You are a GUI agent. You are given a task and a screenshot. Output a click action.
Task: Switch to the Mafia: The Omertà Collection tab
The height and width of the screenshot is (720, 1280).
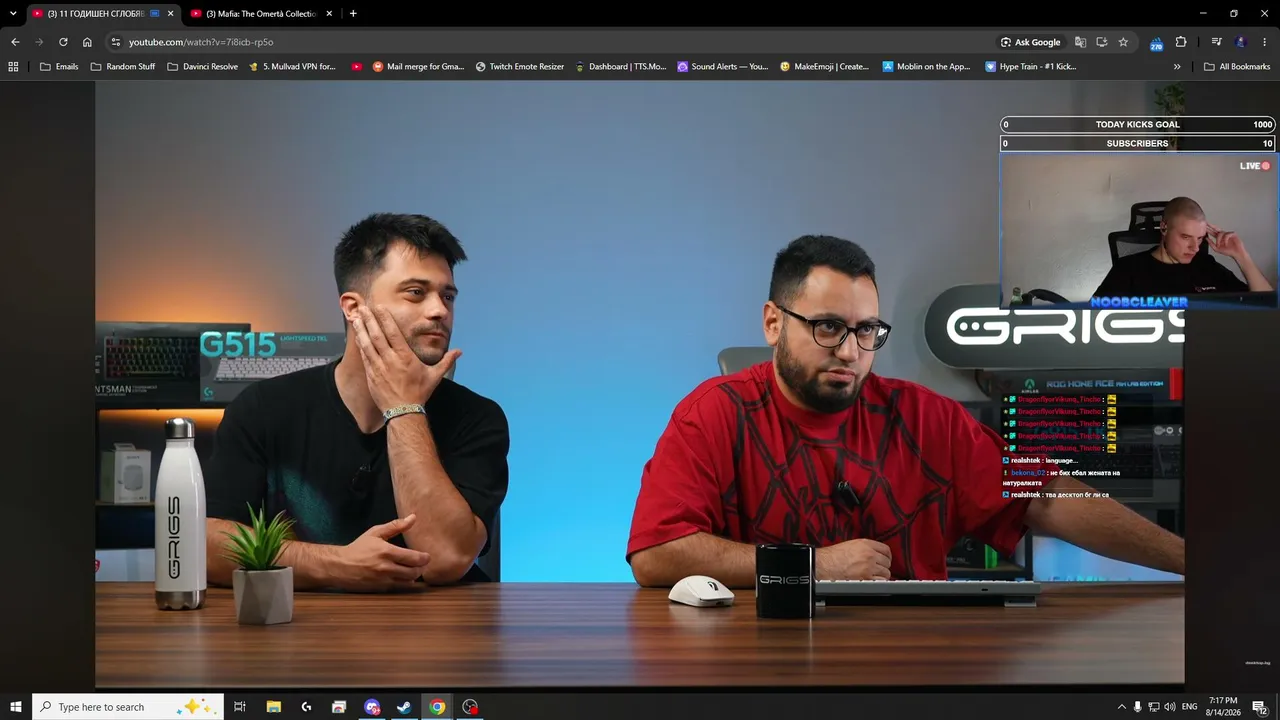click(x=261, y=14)
